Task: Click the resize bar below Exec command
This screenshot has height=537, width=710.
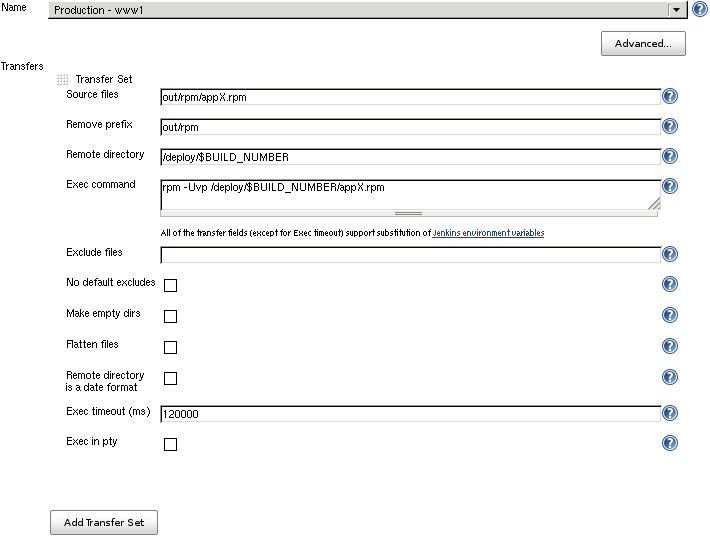Action: point(408,213)
